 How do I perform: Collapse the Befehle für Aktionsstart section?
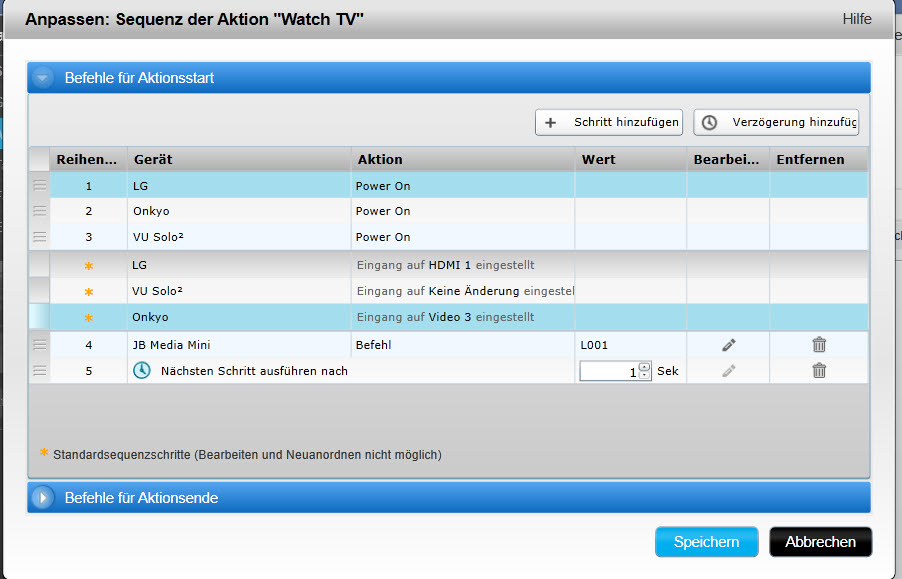tap(43, 78)
